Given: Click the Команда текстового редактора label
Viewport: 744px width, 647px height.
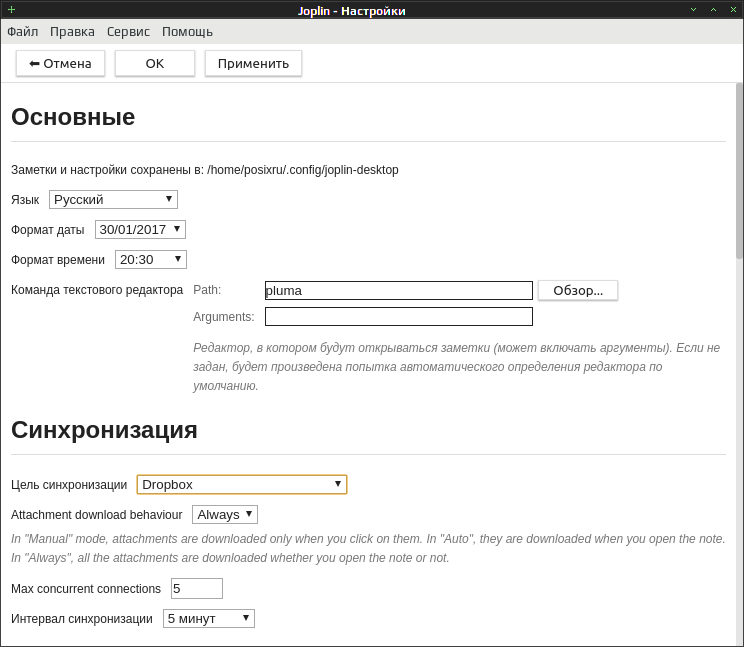Looking at the screenshot, I should point(97,290).
